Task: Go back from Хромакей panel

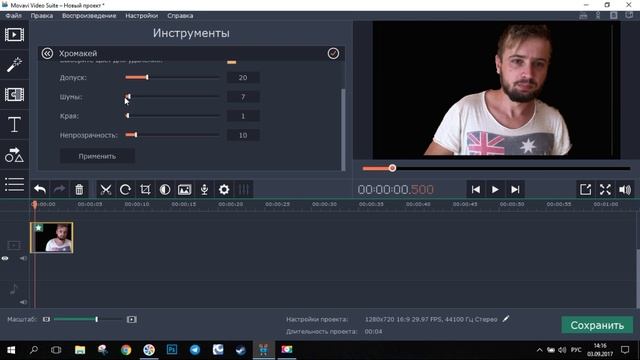Action: [x=47, y=53]
